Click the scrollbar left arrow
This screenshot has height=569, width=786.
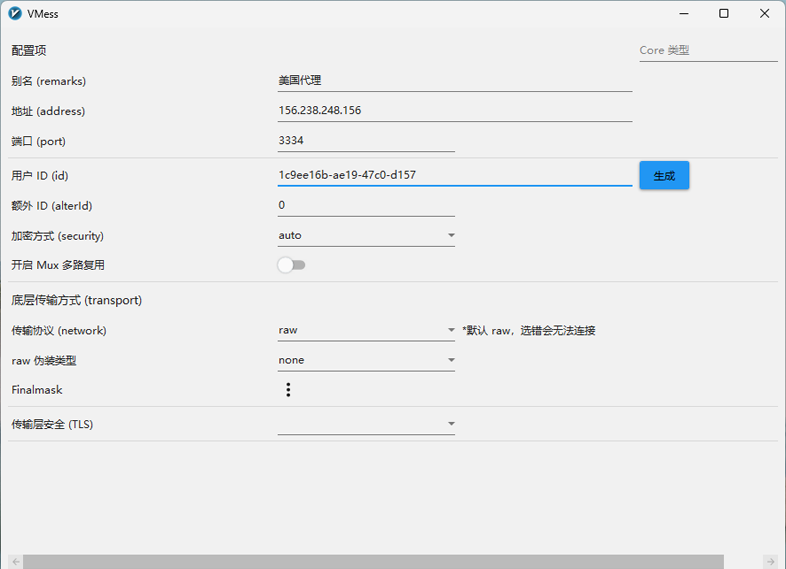pyautogui.click(x=16, y=561)
